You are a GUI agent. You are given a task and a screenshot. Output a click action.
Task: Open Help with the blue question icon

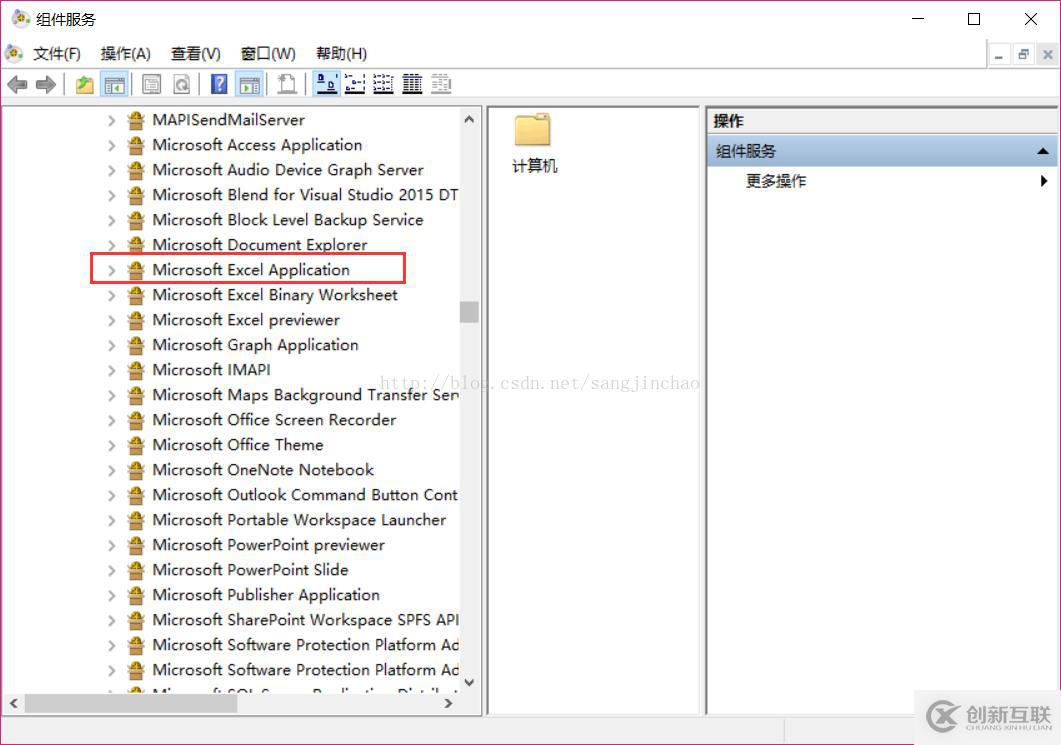(219, 85)
